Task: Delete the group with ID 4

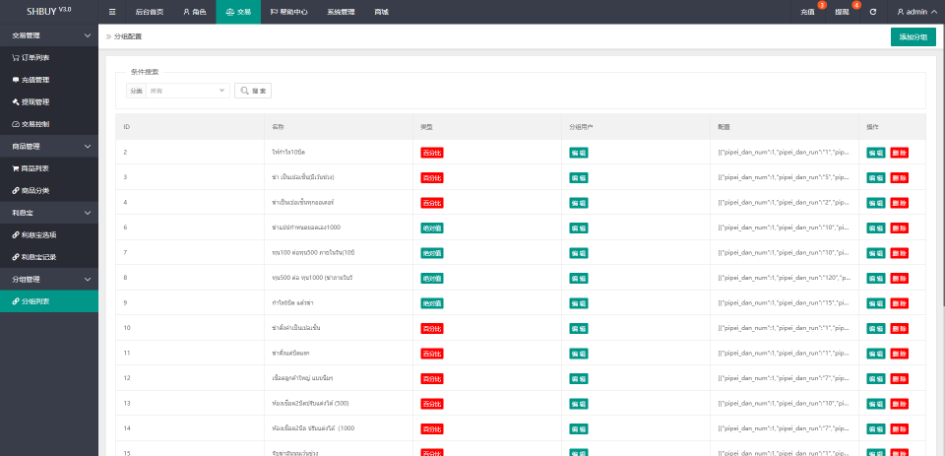Action: point(899,203)
